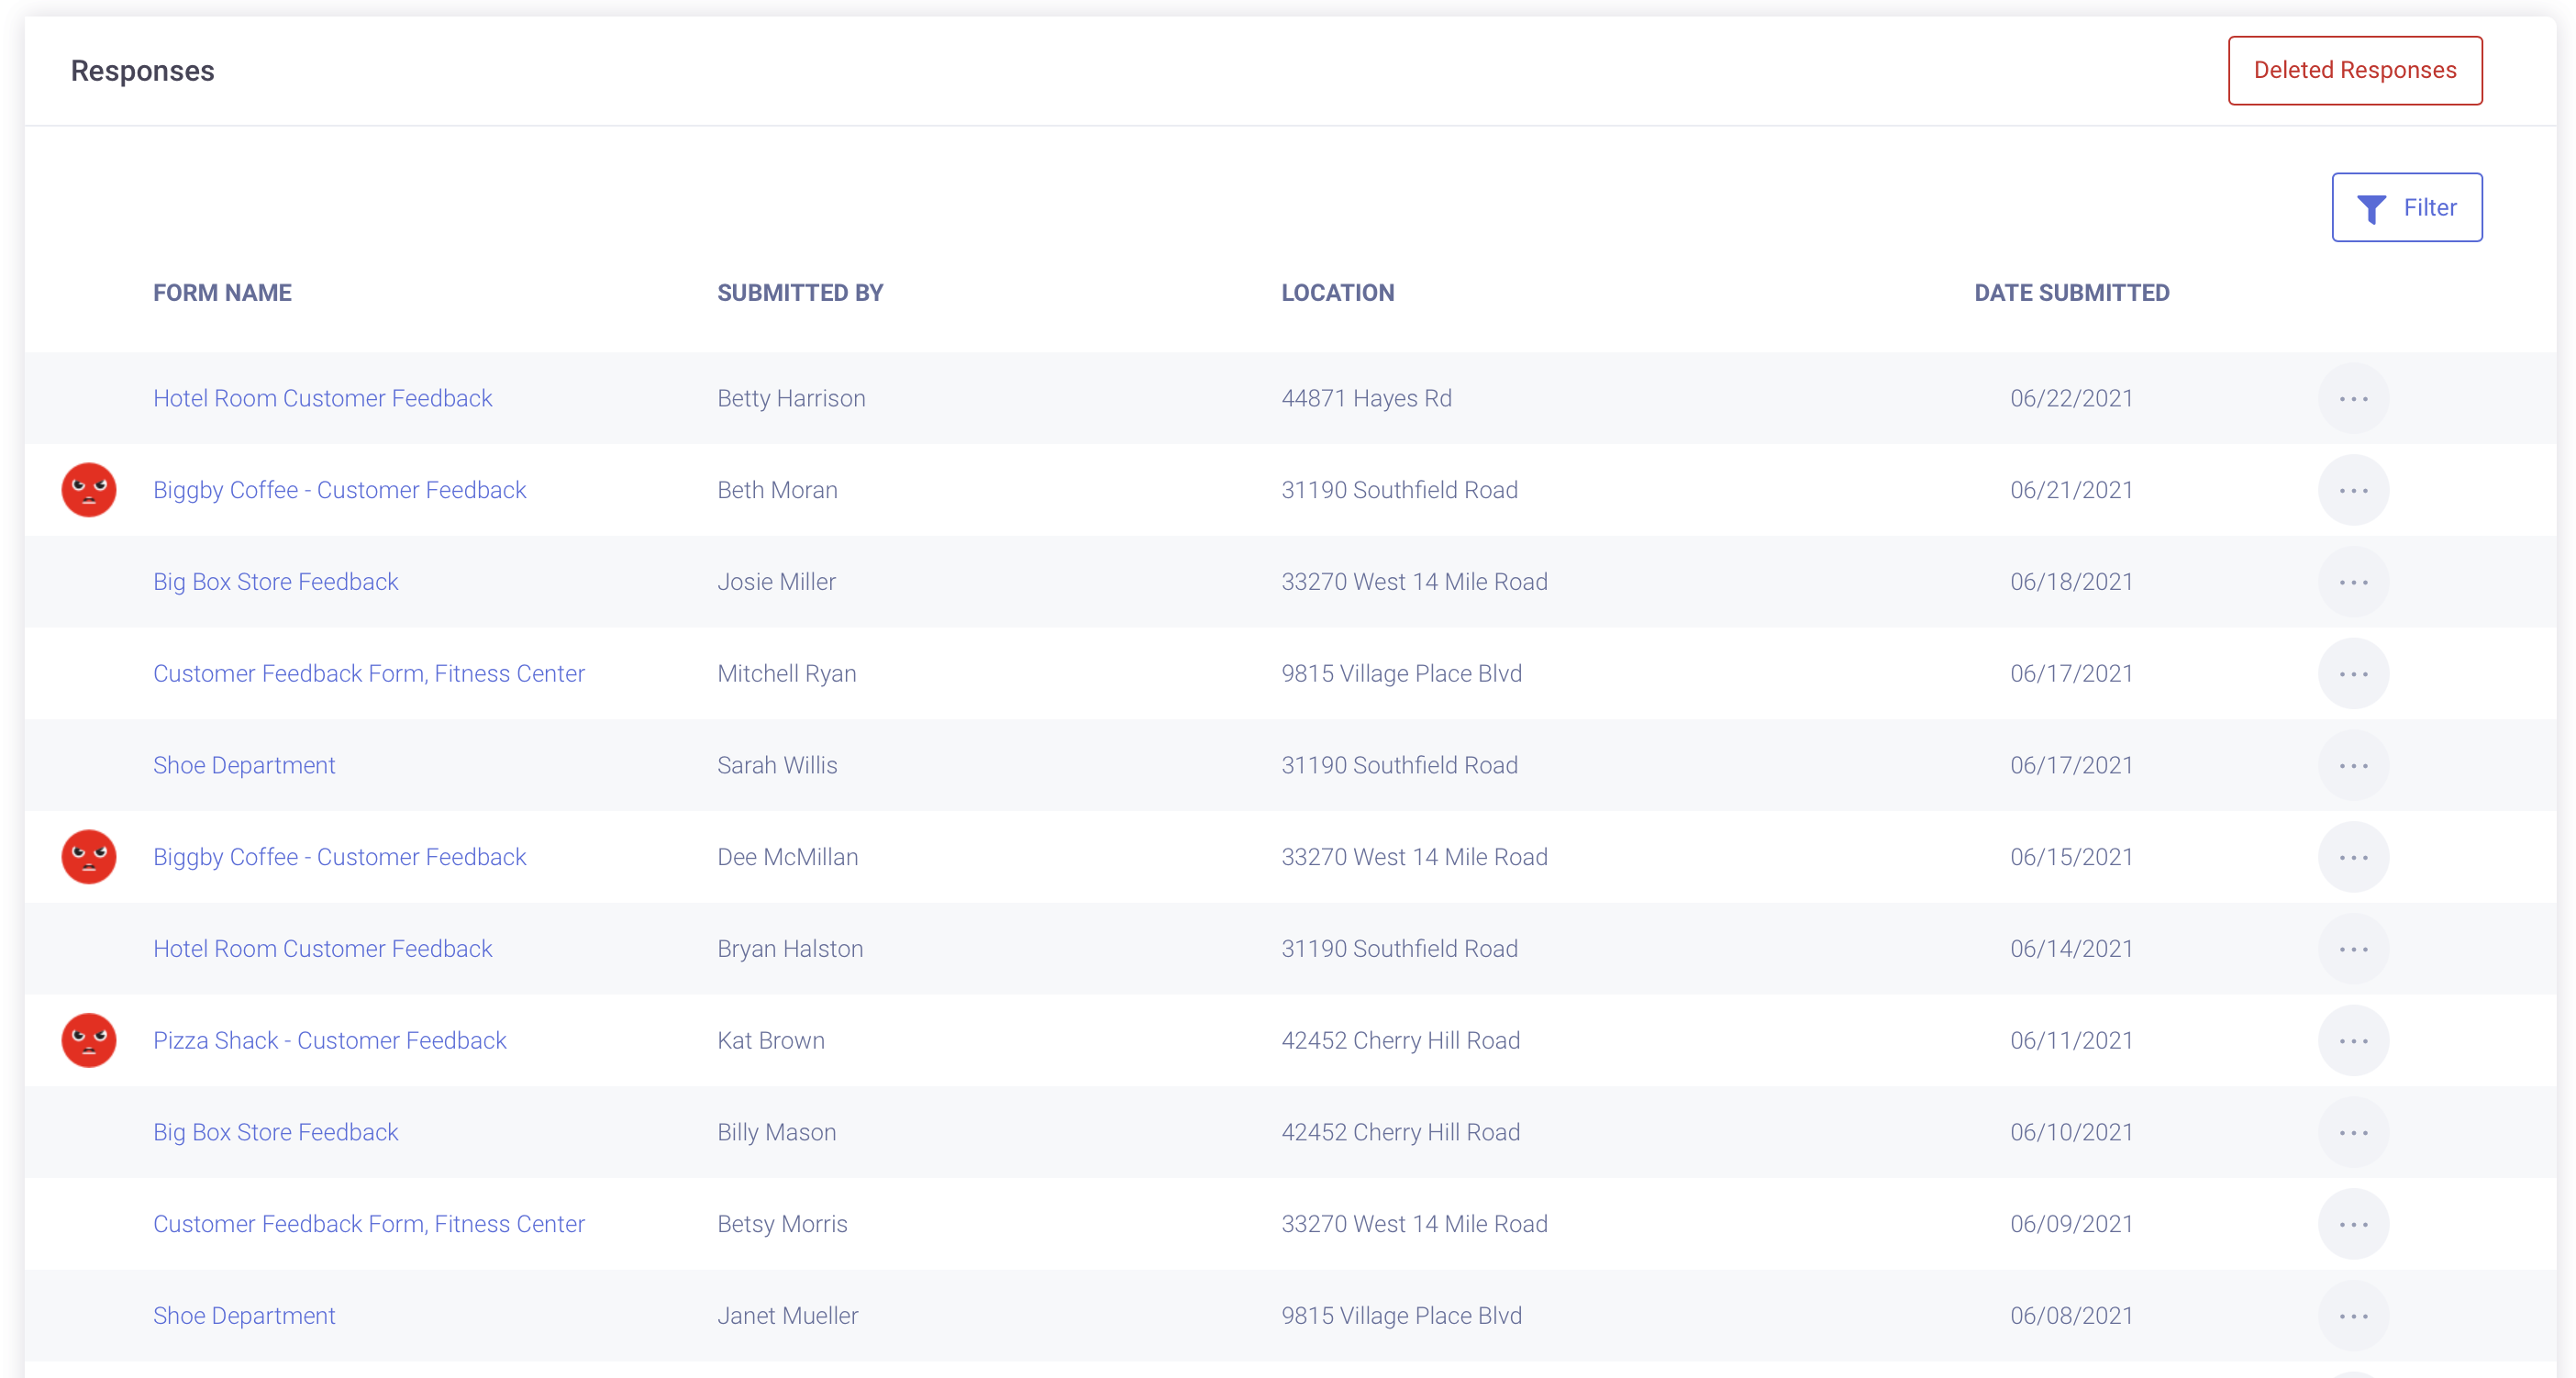
Task: View Deleted Responses
Action: coord(2355,70)
